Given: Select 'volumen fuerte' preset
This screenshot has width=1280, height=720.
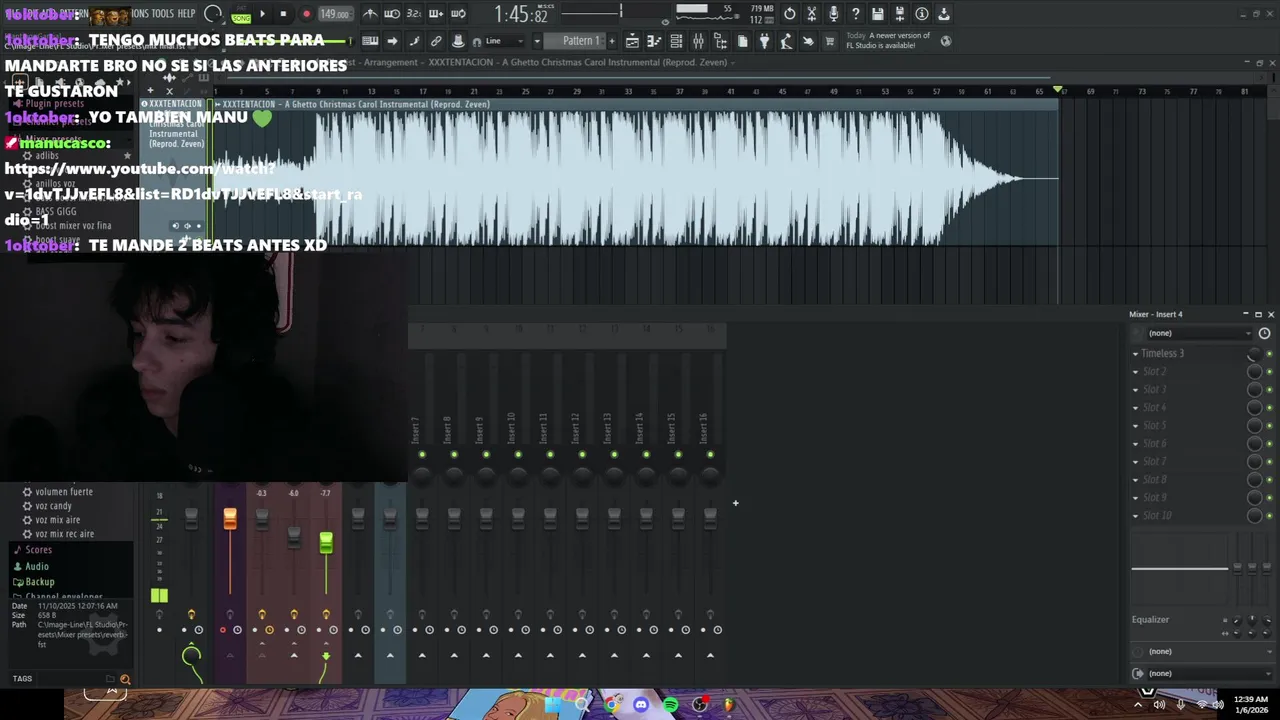Looking at the screenshot, I should tap(63, 492).
